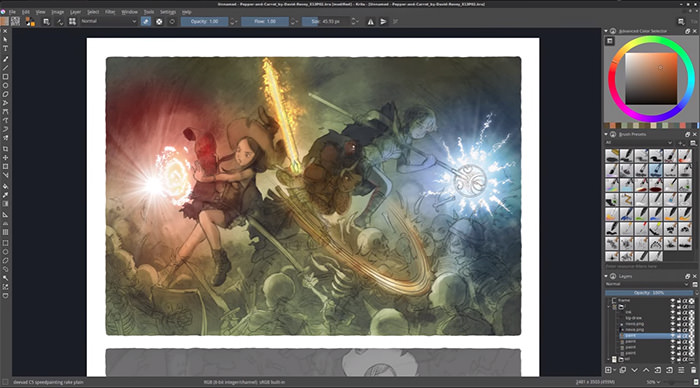Expand the group layer below frame
Image resolution: width=700 pixels, height=388 pixels.
608,307
